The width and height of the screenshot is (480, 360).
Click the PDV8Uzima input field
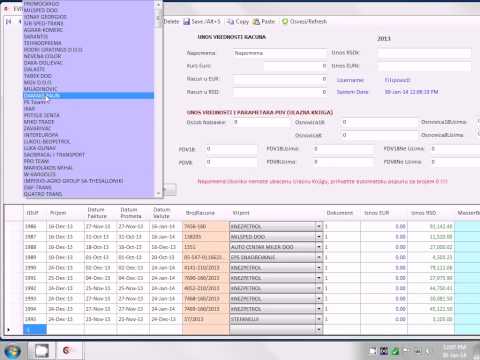tap(343, 162)
